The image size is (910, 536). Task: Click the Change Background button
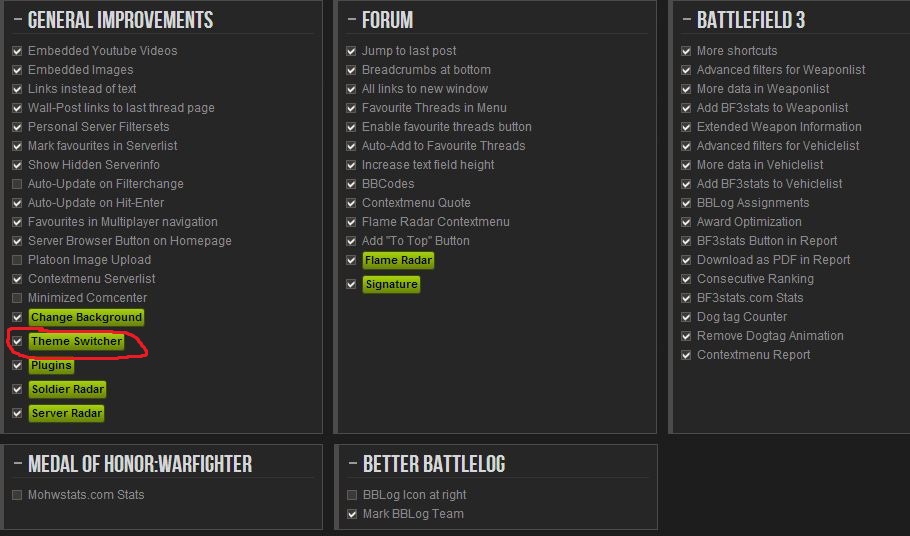(x=86, y=318)
